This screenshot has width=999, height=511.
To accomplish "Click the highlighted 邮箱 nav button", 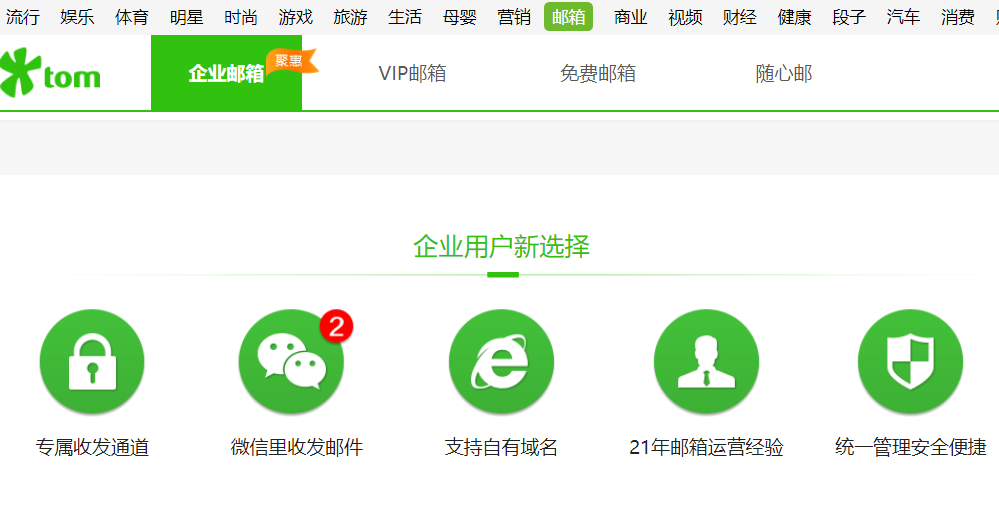I will click(568, 17).
